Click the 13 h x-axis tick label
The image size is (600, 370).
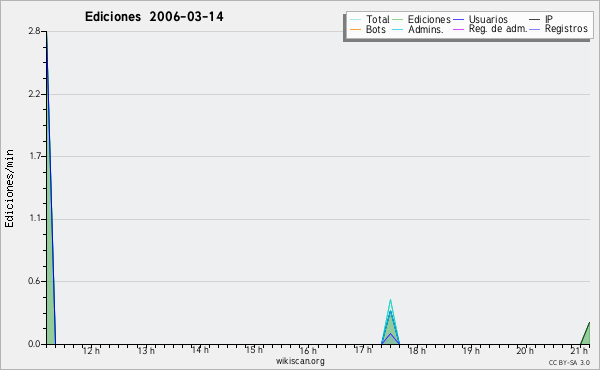(x=146, y=351)
